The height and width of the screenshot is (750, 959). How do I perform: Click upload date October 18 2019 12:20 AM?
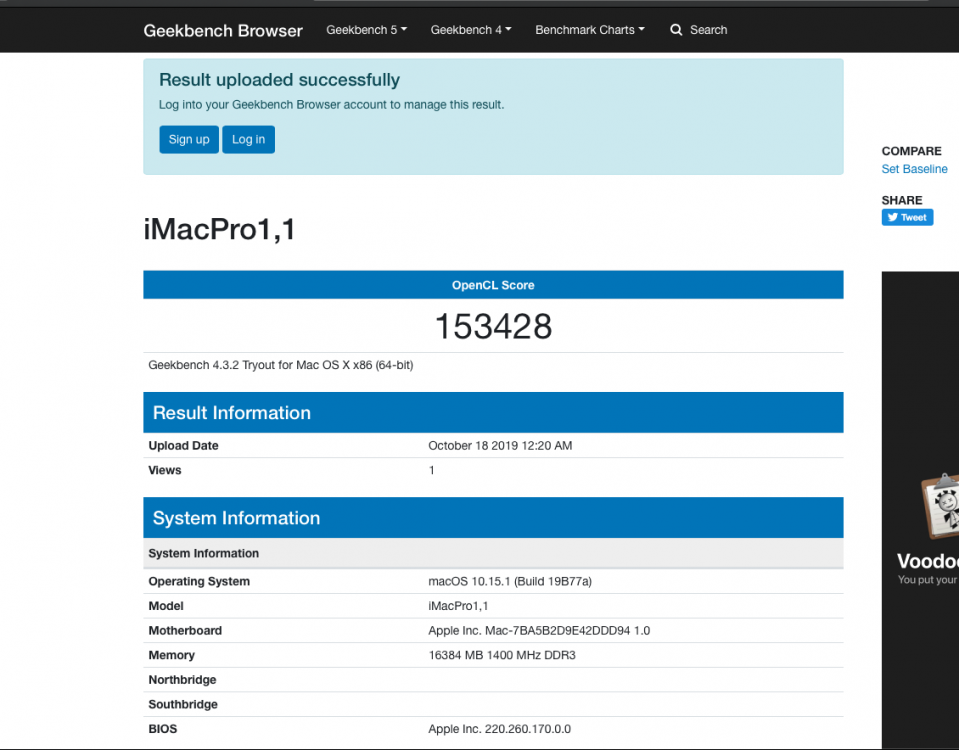tap(500, 446)
